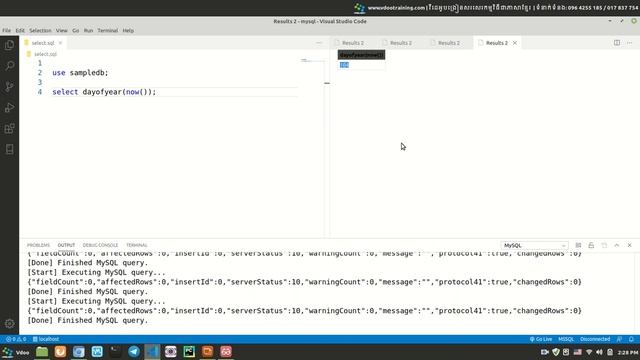The width and height of the screenshot is (640, 360).
Task: Open the output log file
Action: coord(604,245)
